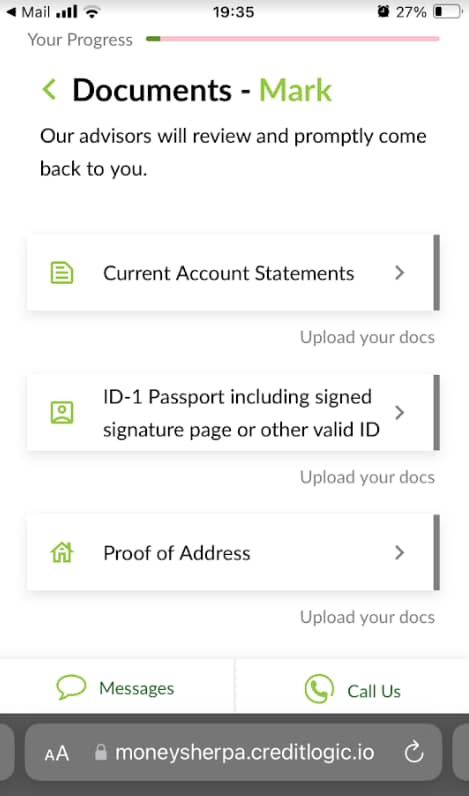Tap the green back chevron beside Documents
This screenshot has width=469, height=796.
(49, 90)
